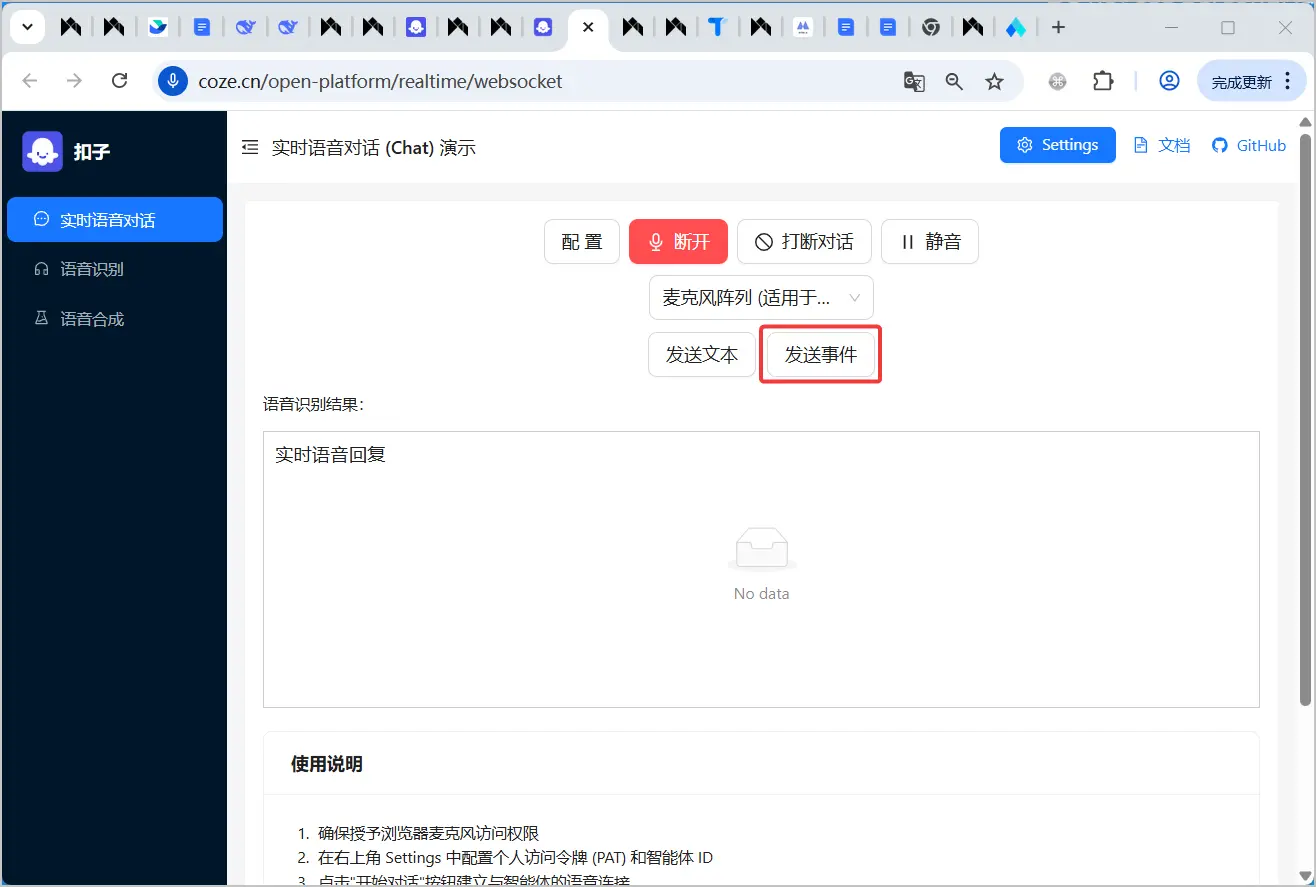Click the gray round extension icon
The width and height of the screenshot is (1316, 887).
pyautogui.click(x=1057, y=81)
